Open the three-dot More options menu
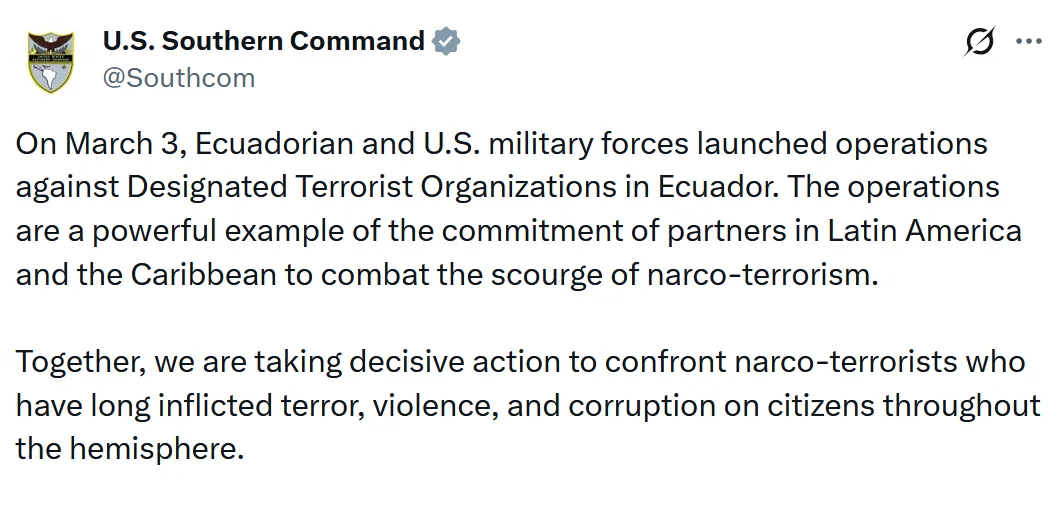The width and height of the screenshot is (1063, 505). (x=1028, y=42)
